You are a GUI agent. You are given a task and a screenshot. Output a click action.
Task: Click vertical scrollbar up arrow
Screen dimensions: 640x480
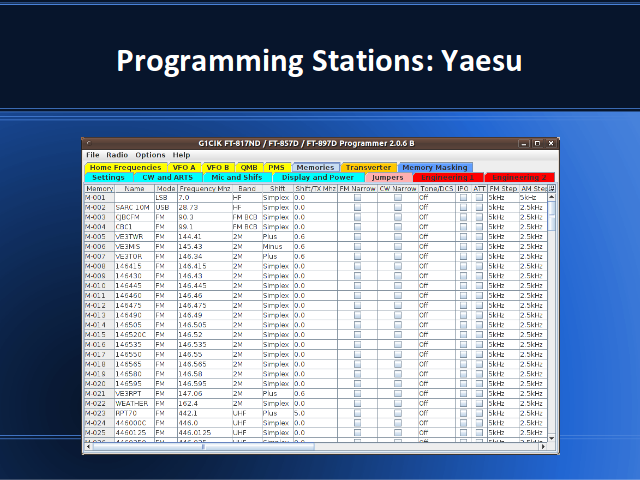coord(551,197)
